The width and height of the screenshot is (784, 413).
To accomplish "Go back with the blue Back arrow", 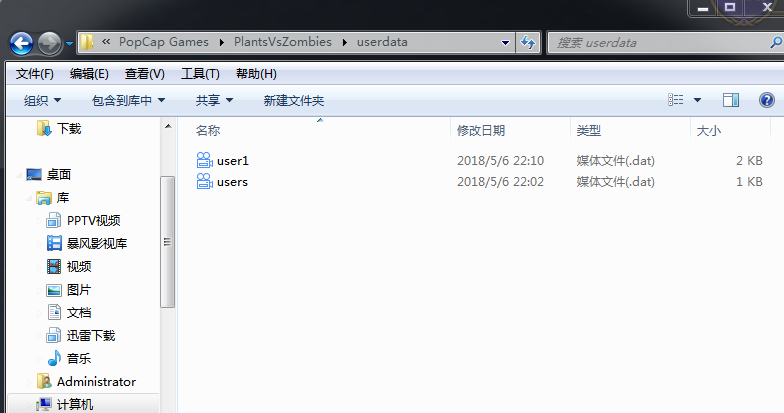I will [x=22, y=44].
